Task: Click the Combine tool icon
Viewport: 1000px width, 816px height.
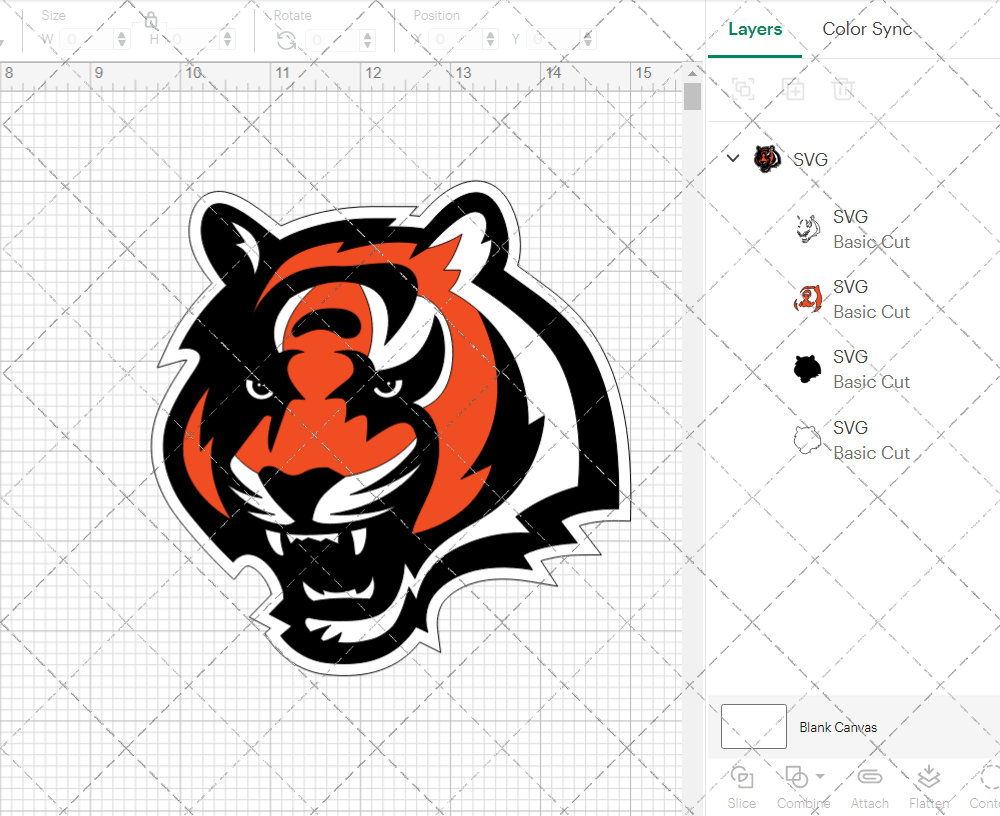Action: [797, 778]
